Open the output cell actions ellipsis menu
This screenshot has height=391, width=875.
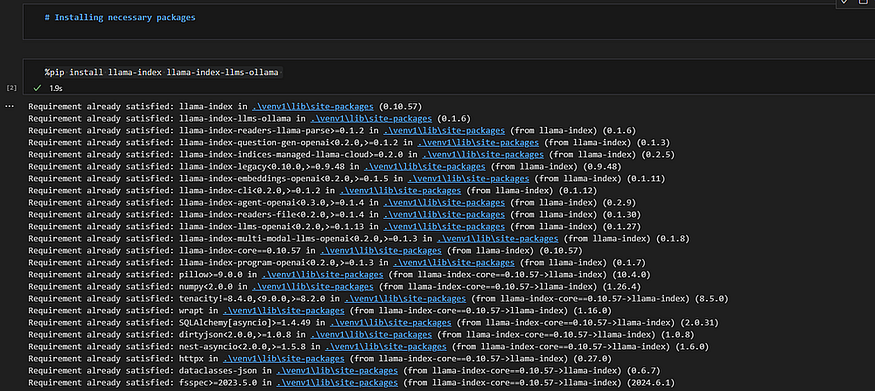coord(10,107)
